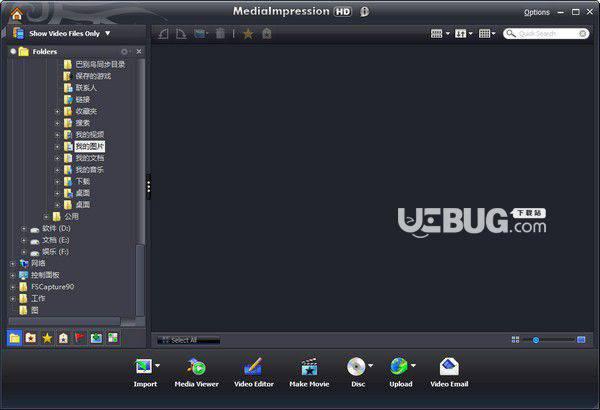Expand the 网络 node
The height and width of the screenshot is (410, 600).
click(13, 264)
